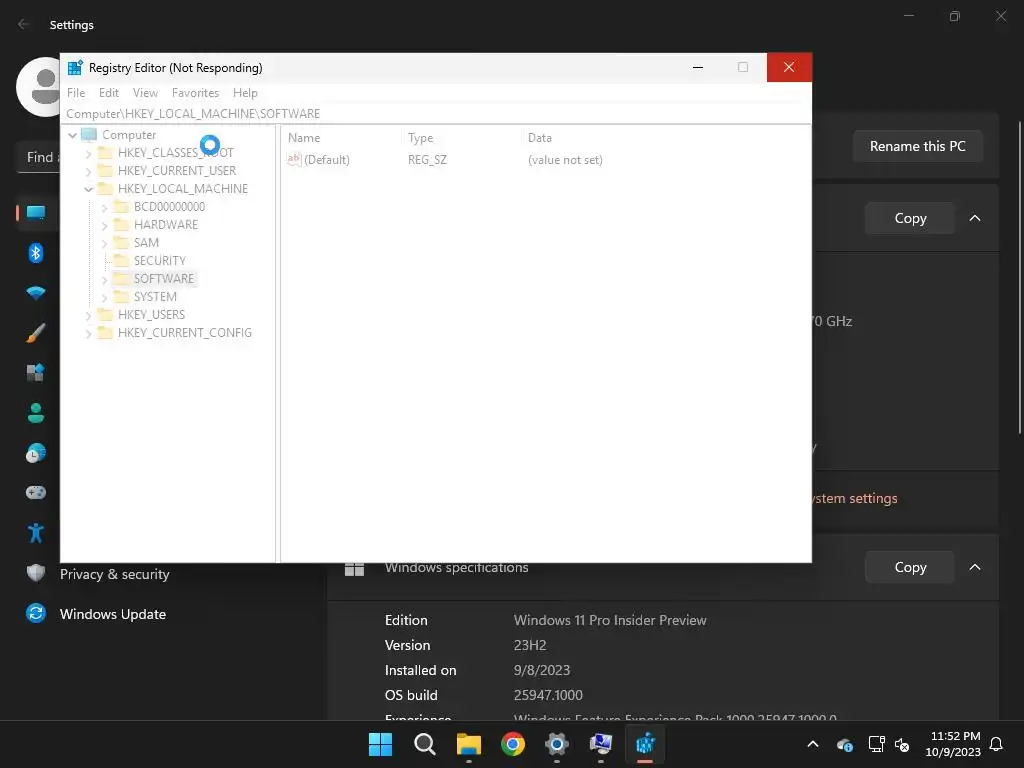Click the taskbar clock showing 11:52 PM
The height and width of the screenshot is (768, 1024).
[953, 744]
